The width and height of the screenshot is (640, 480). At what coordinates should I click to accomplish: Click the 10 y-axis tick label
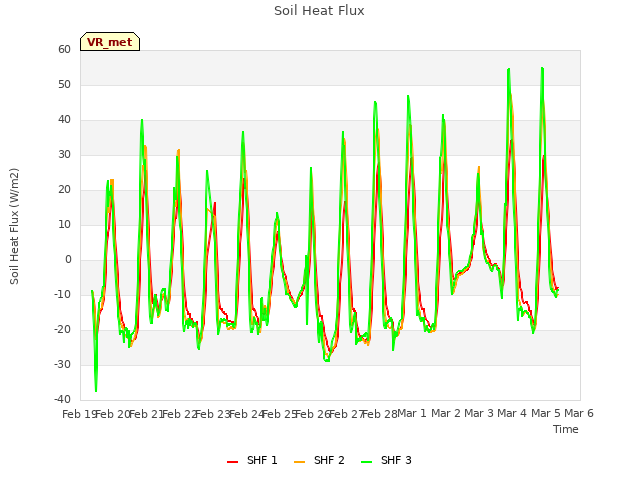(64, 224)
